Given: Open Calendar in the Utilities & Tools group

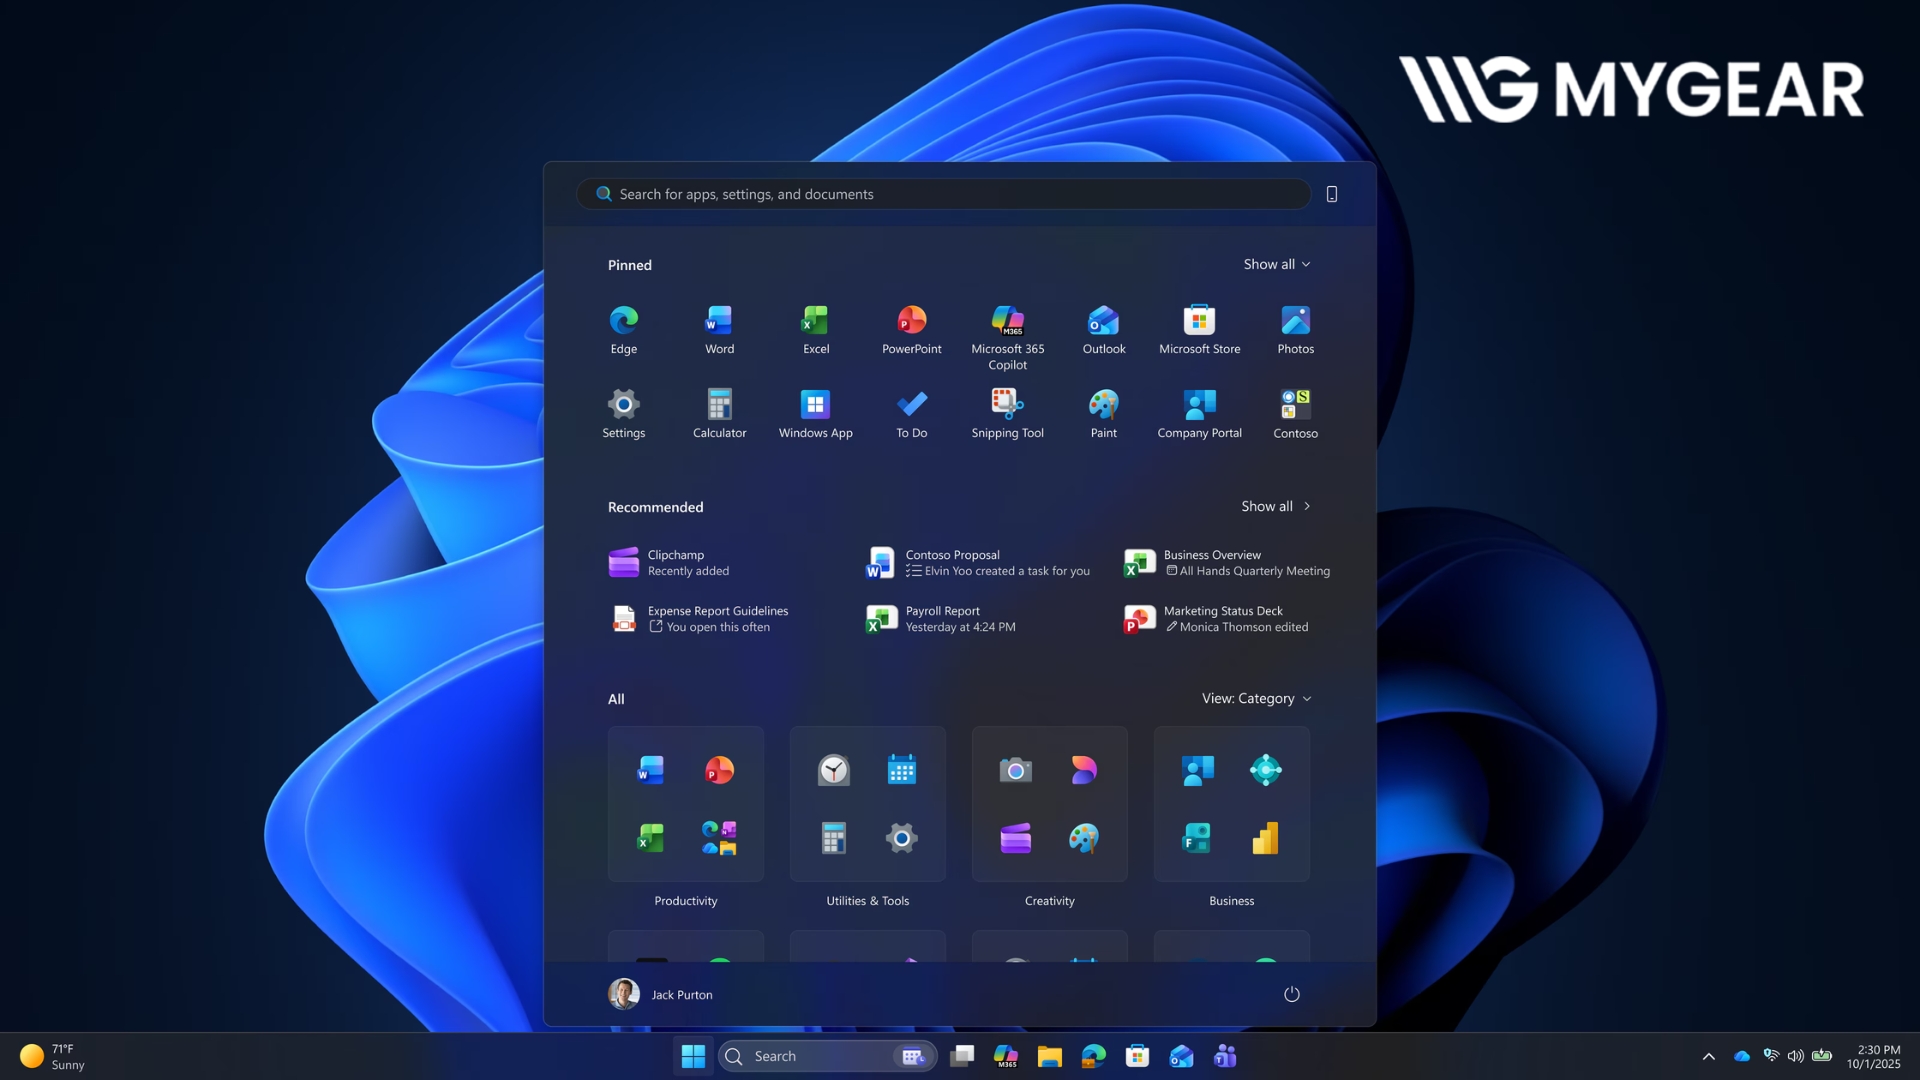Looking at the screenshot, I should coord(901,770).
